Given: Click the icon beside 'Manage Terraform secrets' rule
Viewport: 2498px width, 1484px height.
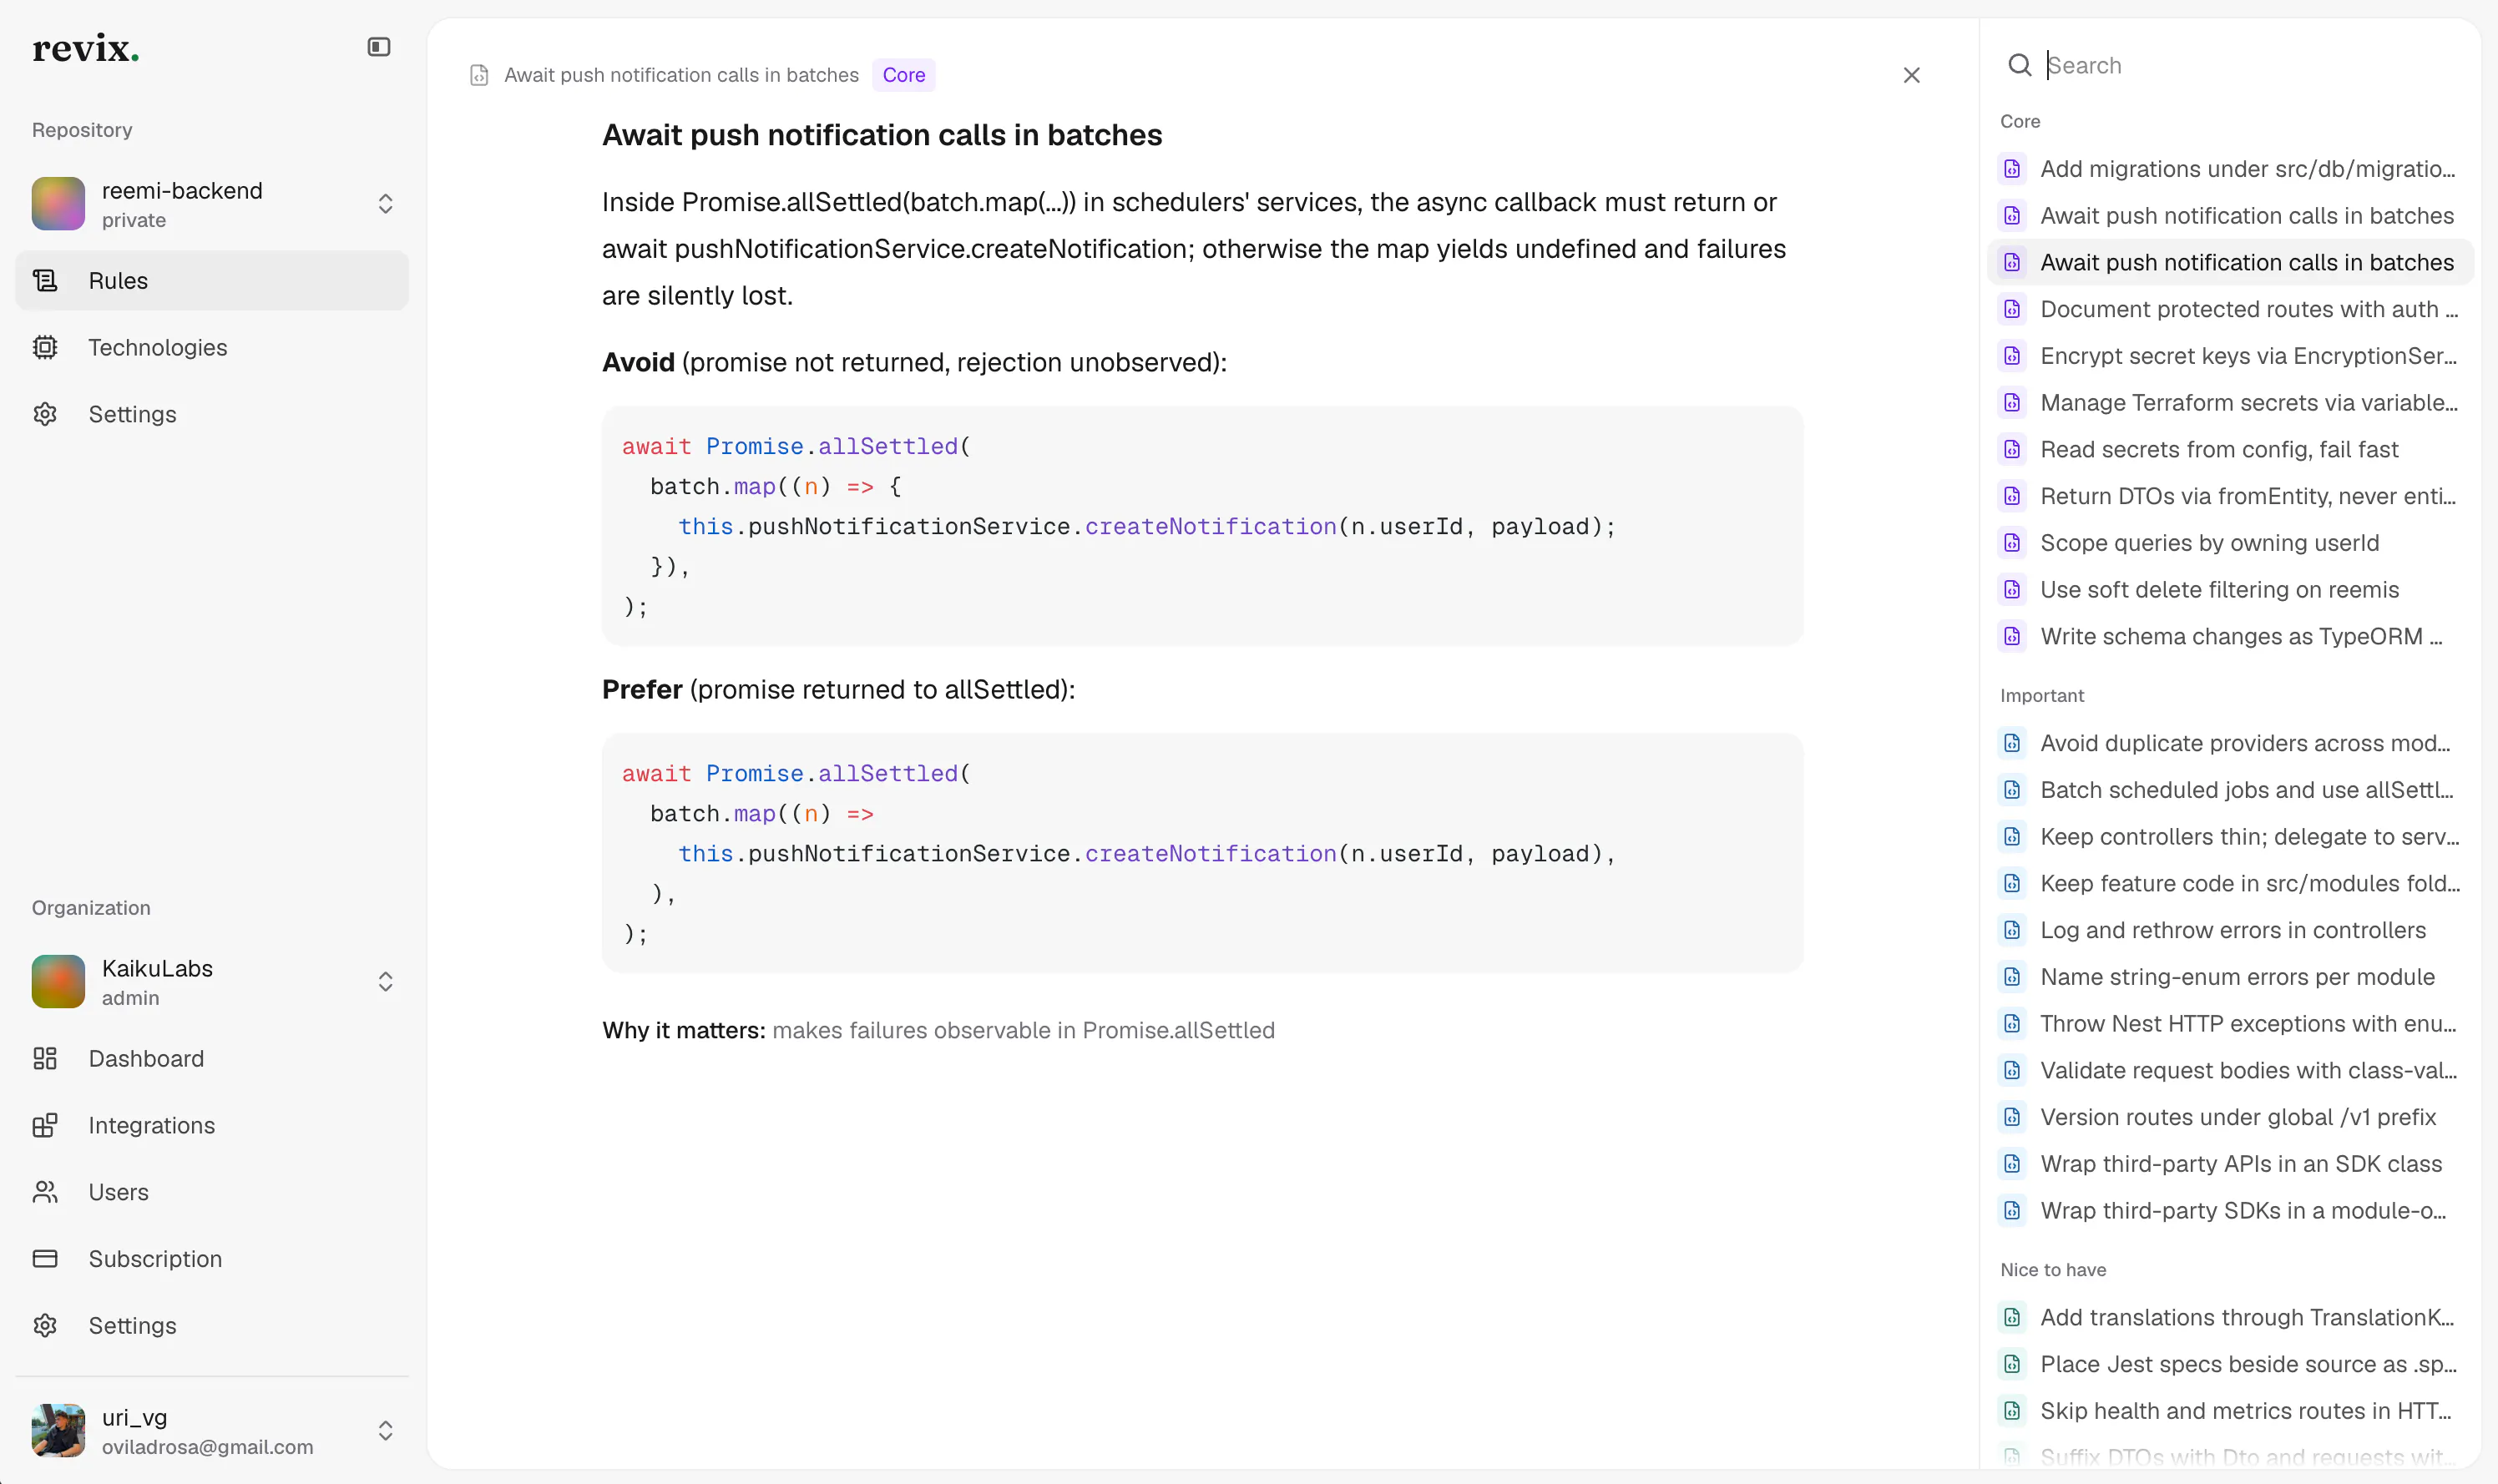Looking at the screenshot, I should click(x=2012, y=403).
